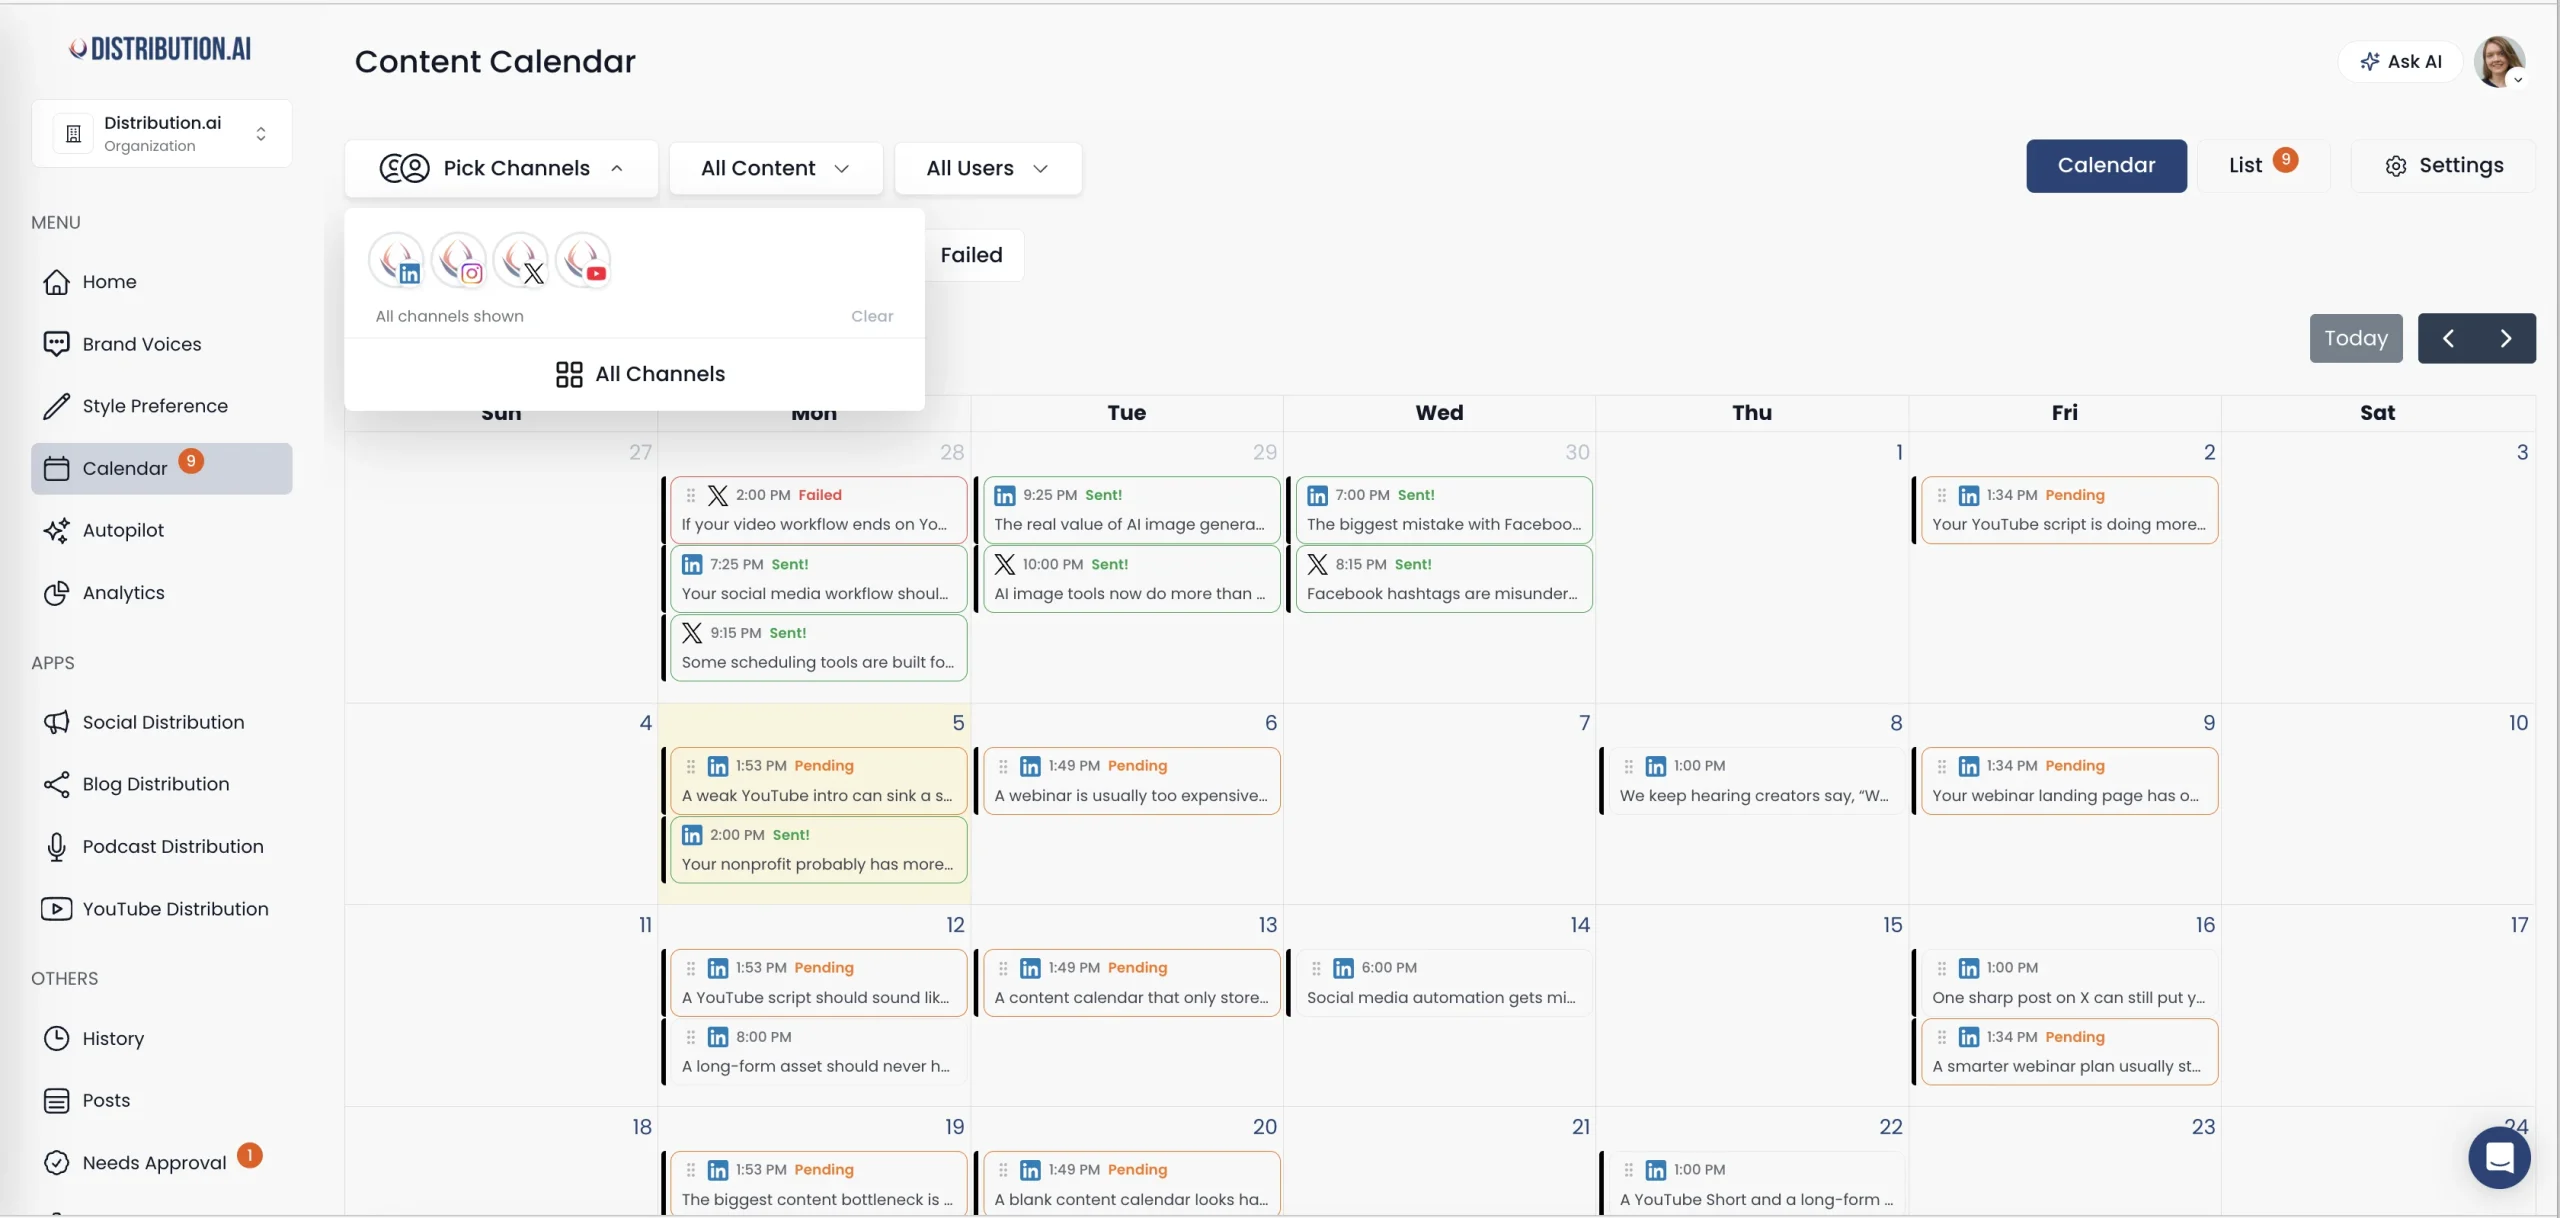Expand the Distribution.ai organization switcher
The width and height of the screenshot is (2560, 1218).
[162, 133]
